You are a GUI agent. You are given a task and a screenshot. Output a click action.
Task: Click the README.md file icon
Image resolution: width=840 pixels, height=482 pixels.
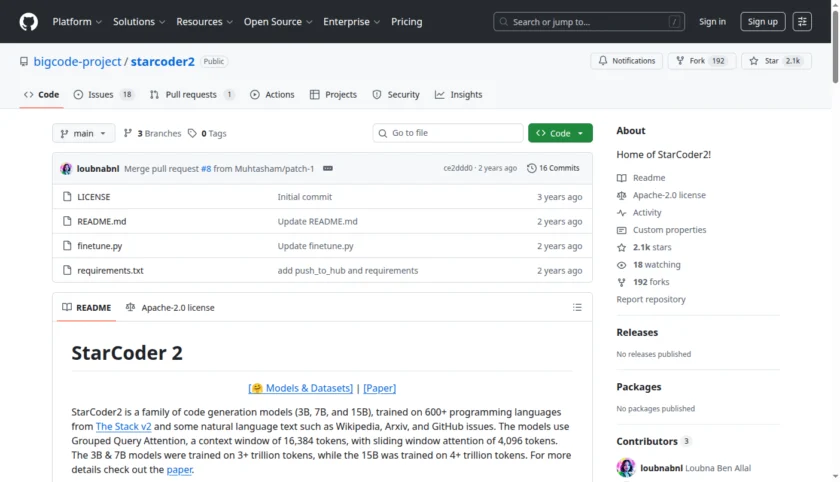point(67,221)
